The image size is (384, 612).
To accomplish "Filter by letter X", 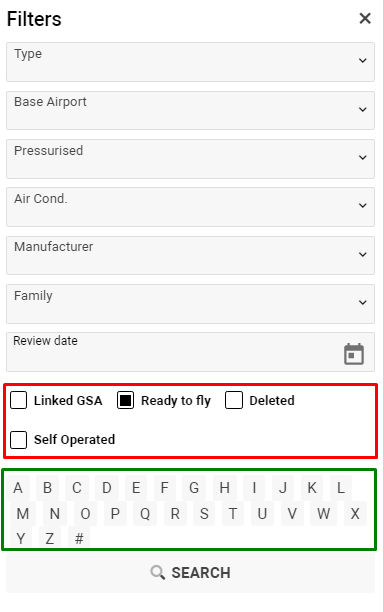I will [355, 514].
